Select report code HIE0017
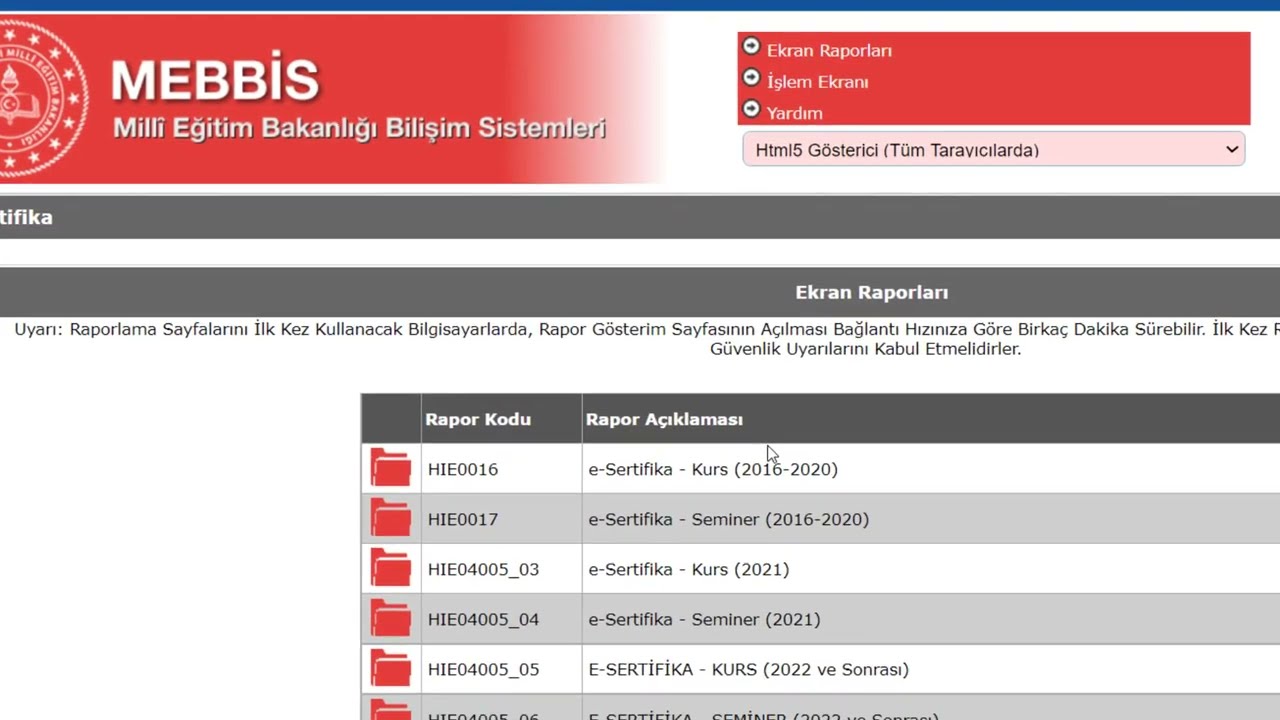This screenshot has width=1280, height=720. (x=463, y=519)
